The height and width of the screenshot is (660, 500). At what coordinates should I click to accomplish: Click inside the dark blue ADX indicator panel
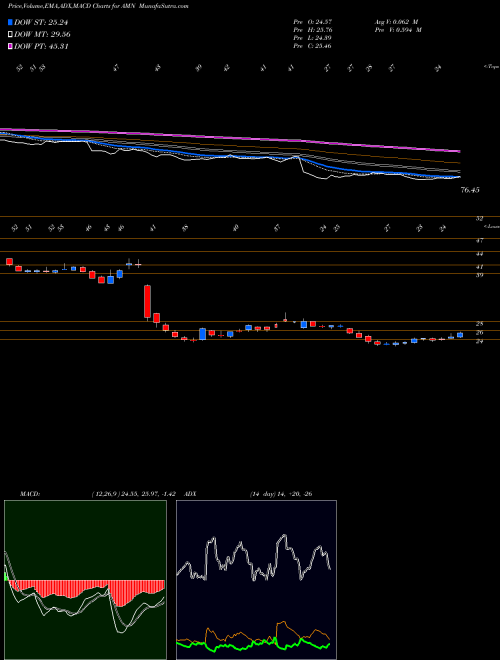pos(256,580)
